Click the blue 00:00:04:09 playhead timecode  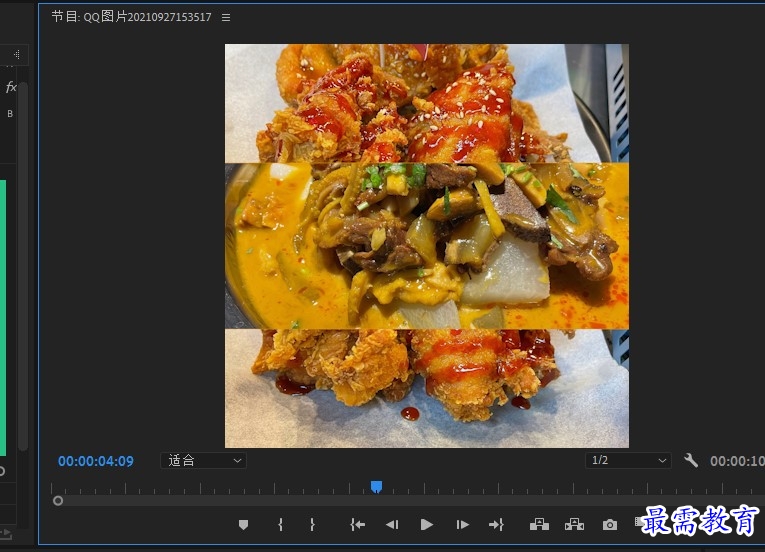point(96,461)
